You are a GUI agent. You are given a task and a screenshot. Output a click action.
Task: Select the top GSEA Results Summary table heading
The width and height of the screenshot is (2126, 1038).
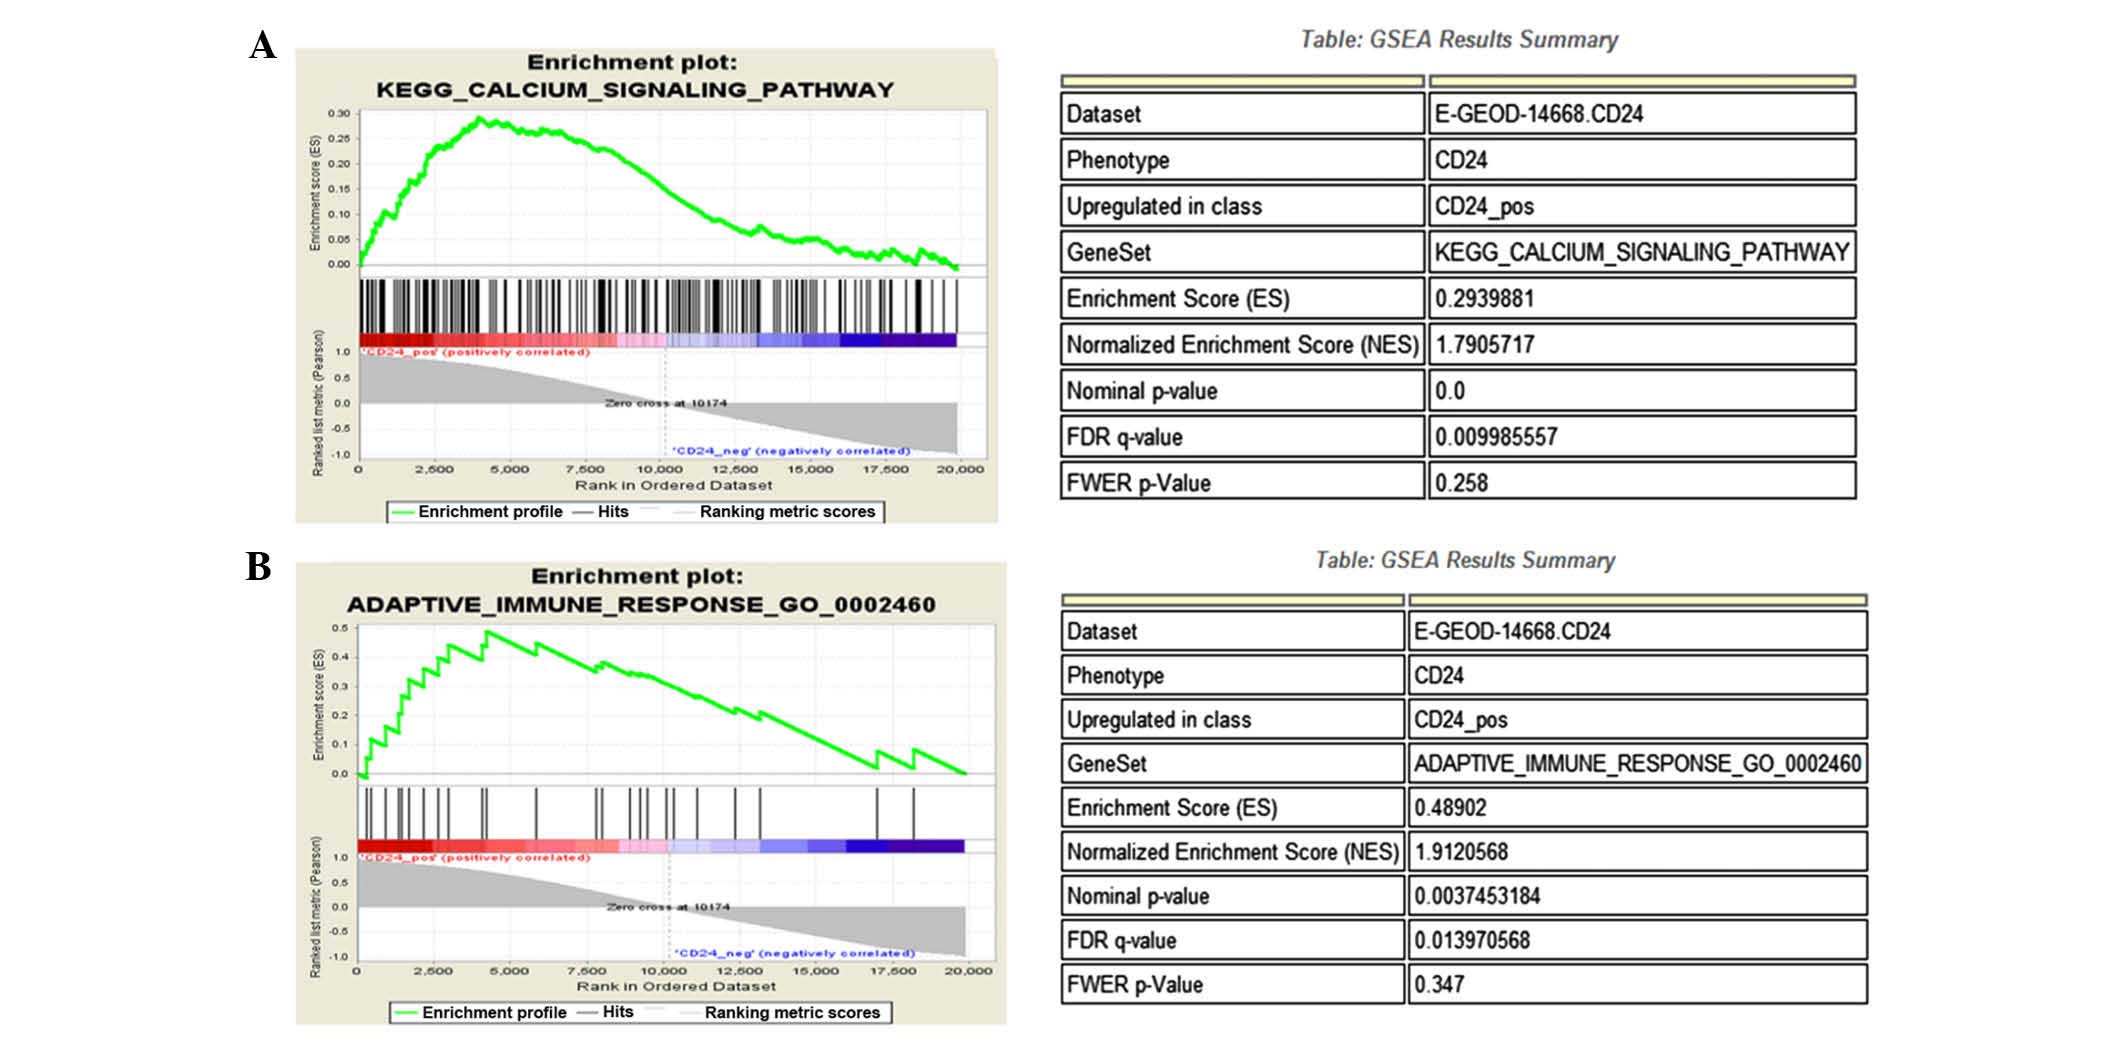1458,40
